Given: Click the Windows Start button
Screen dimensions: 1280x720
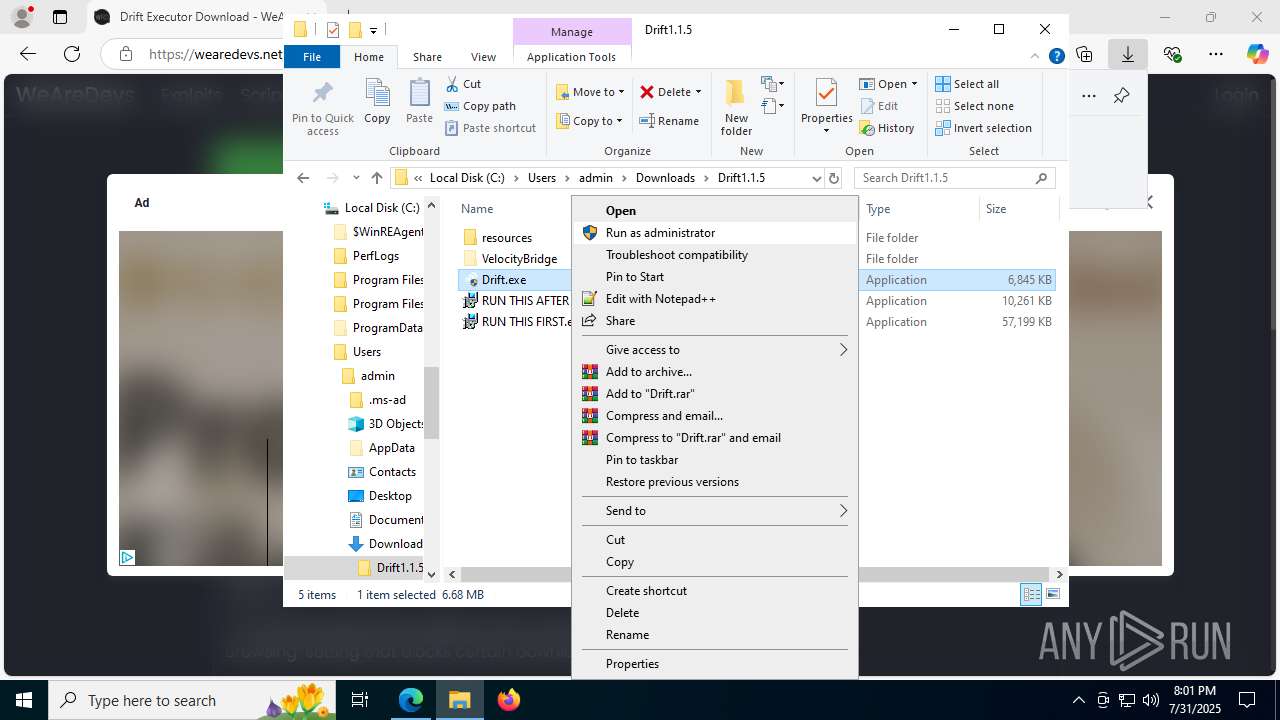Looking at the screenshot, I should coord(23,700).
